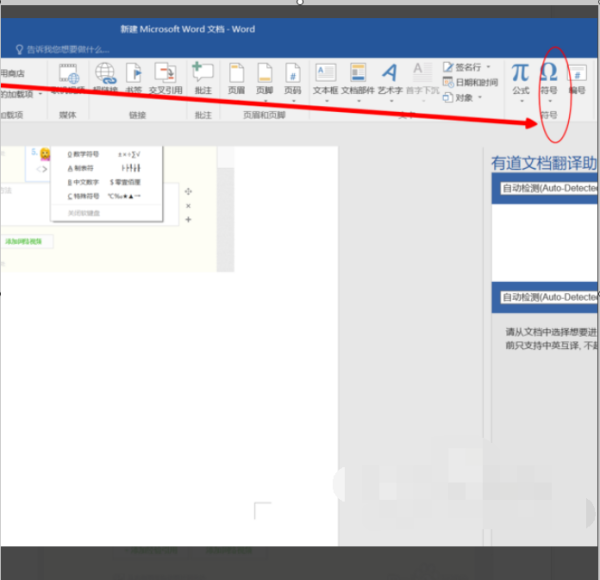The image size is (600, 580).
Task: Open the lower Auto-Detected language dropdown in Youdao panel
Action: coord(549,297)
